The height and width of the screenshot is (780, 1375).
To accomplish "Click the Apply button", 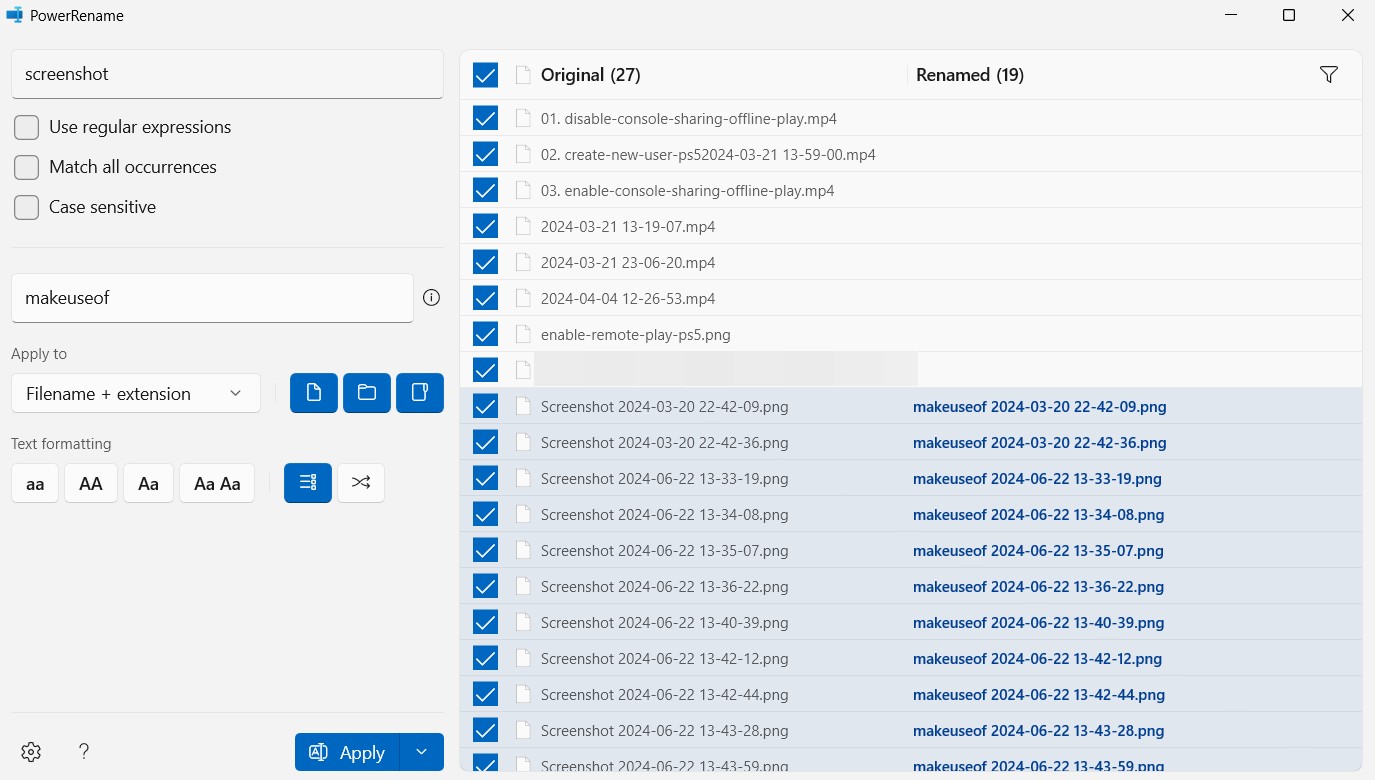I will 347,752.
